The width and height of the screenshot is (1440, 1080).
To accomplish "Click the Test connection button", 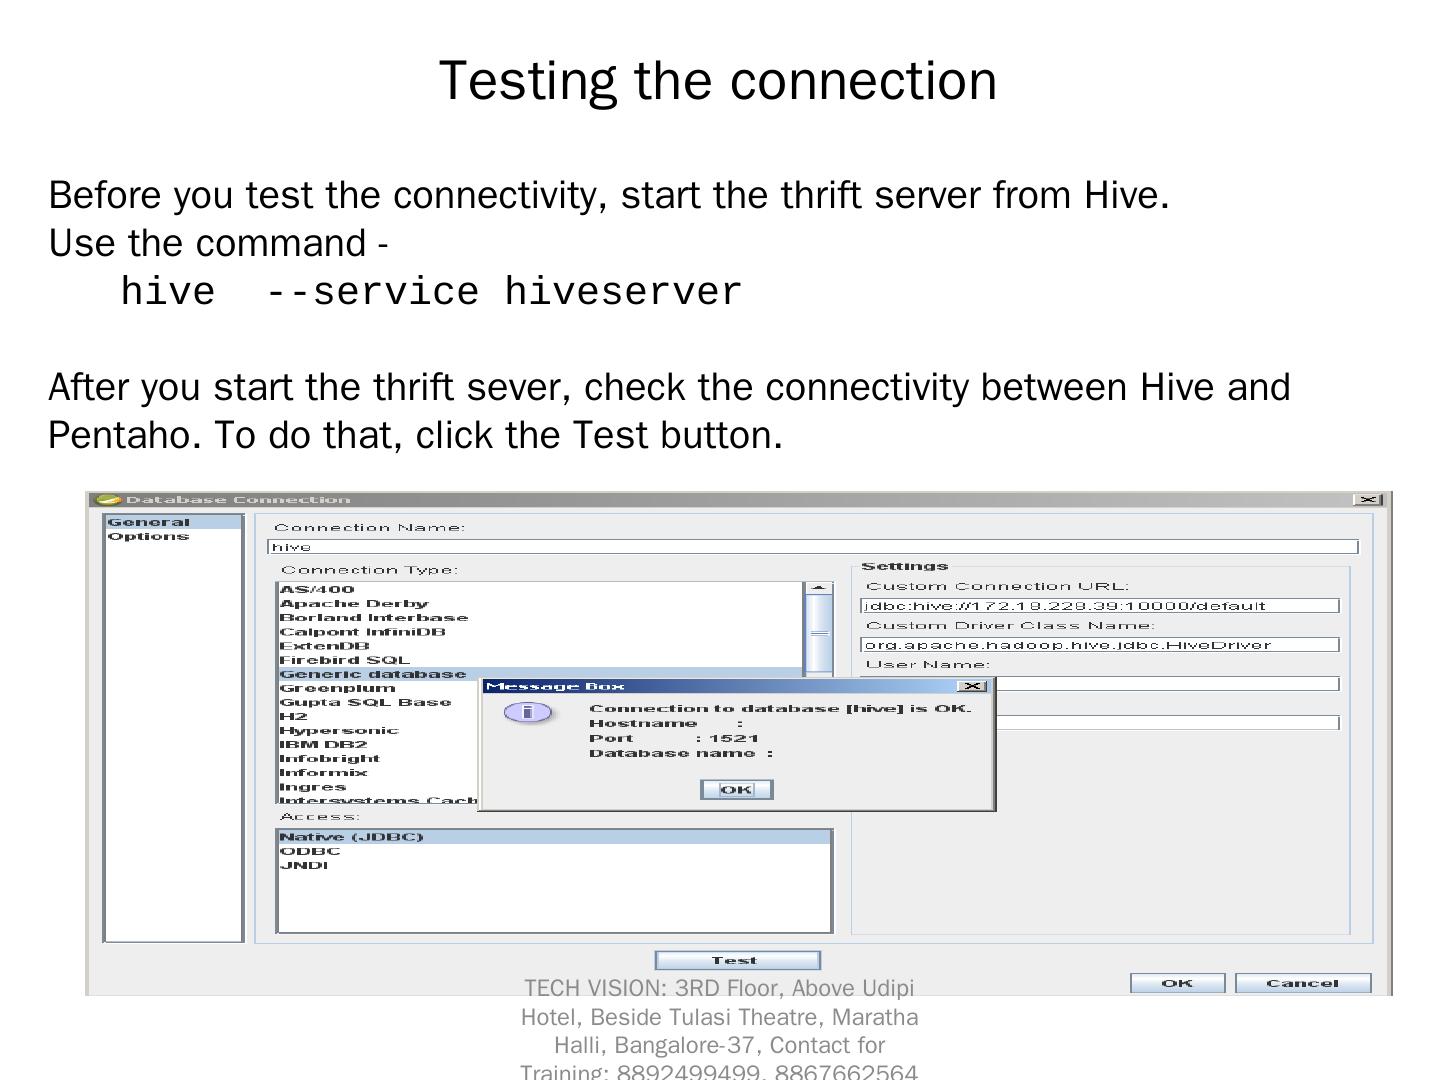I will (737, 960).
